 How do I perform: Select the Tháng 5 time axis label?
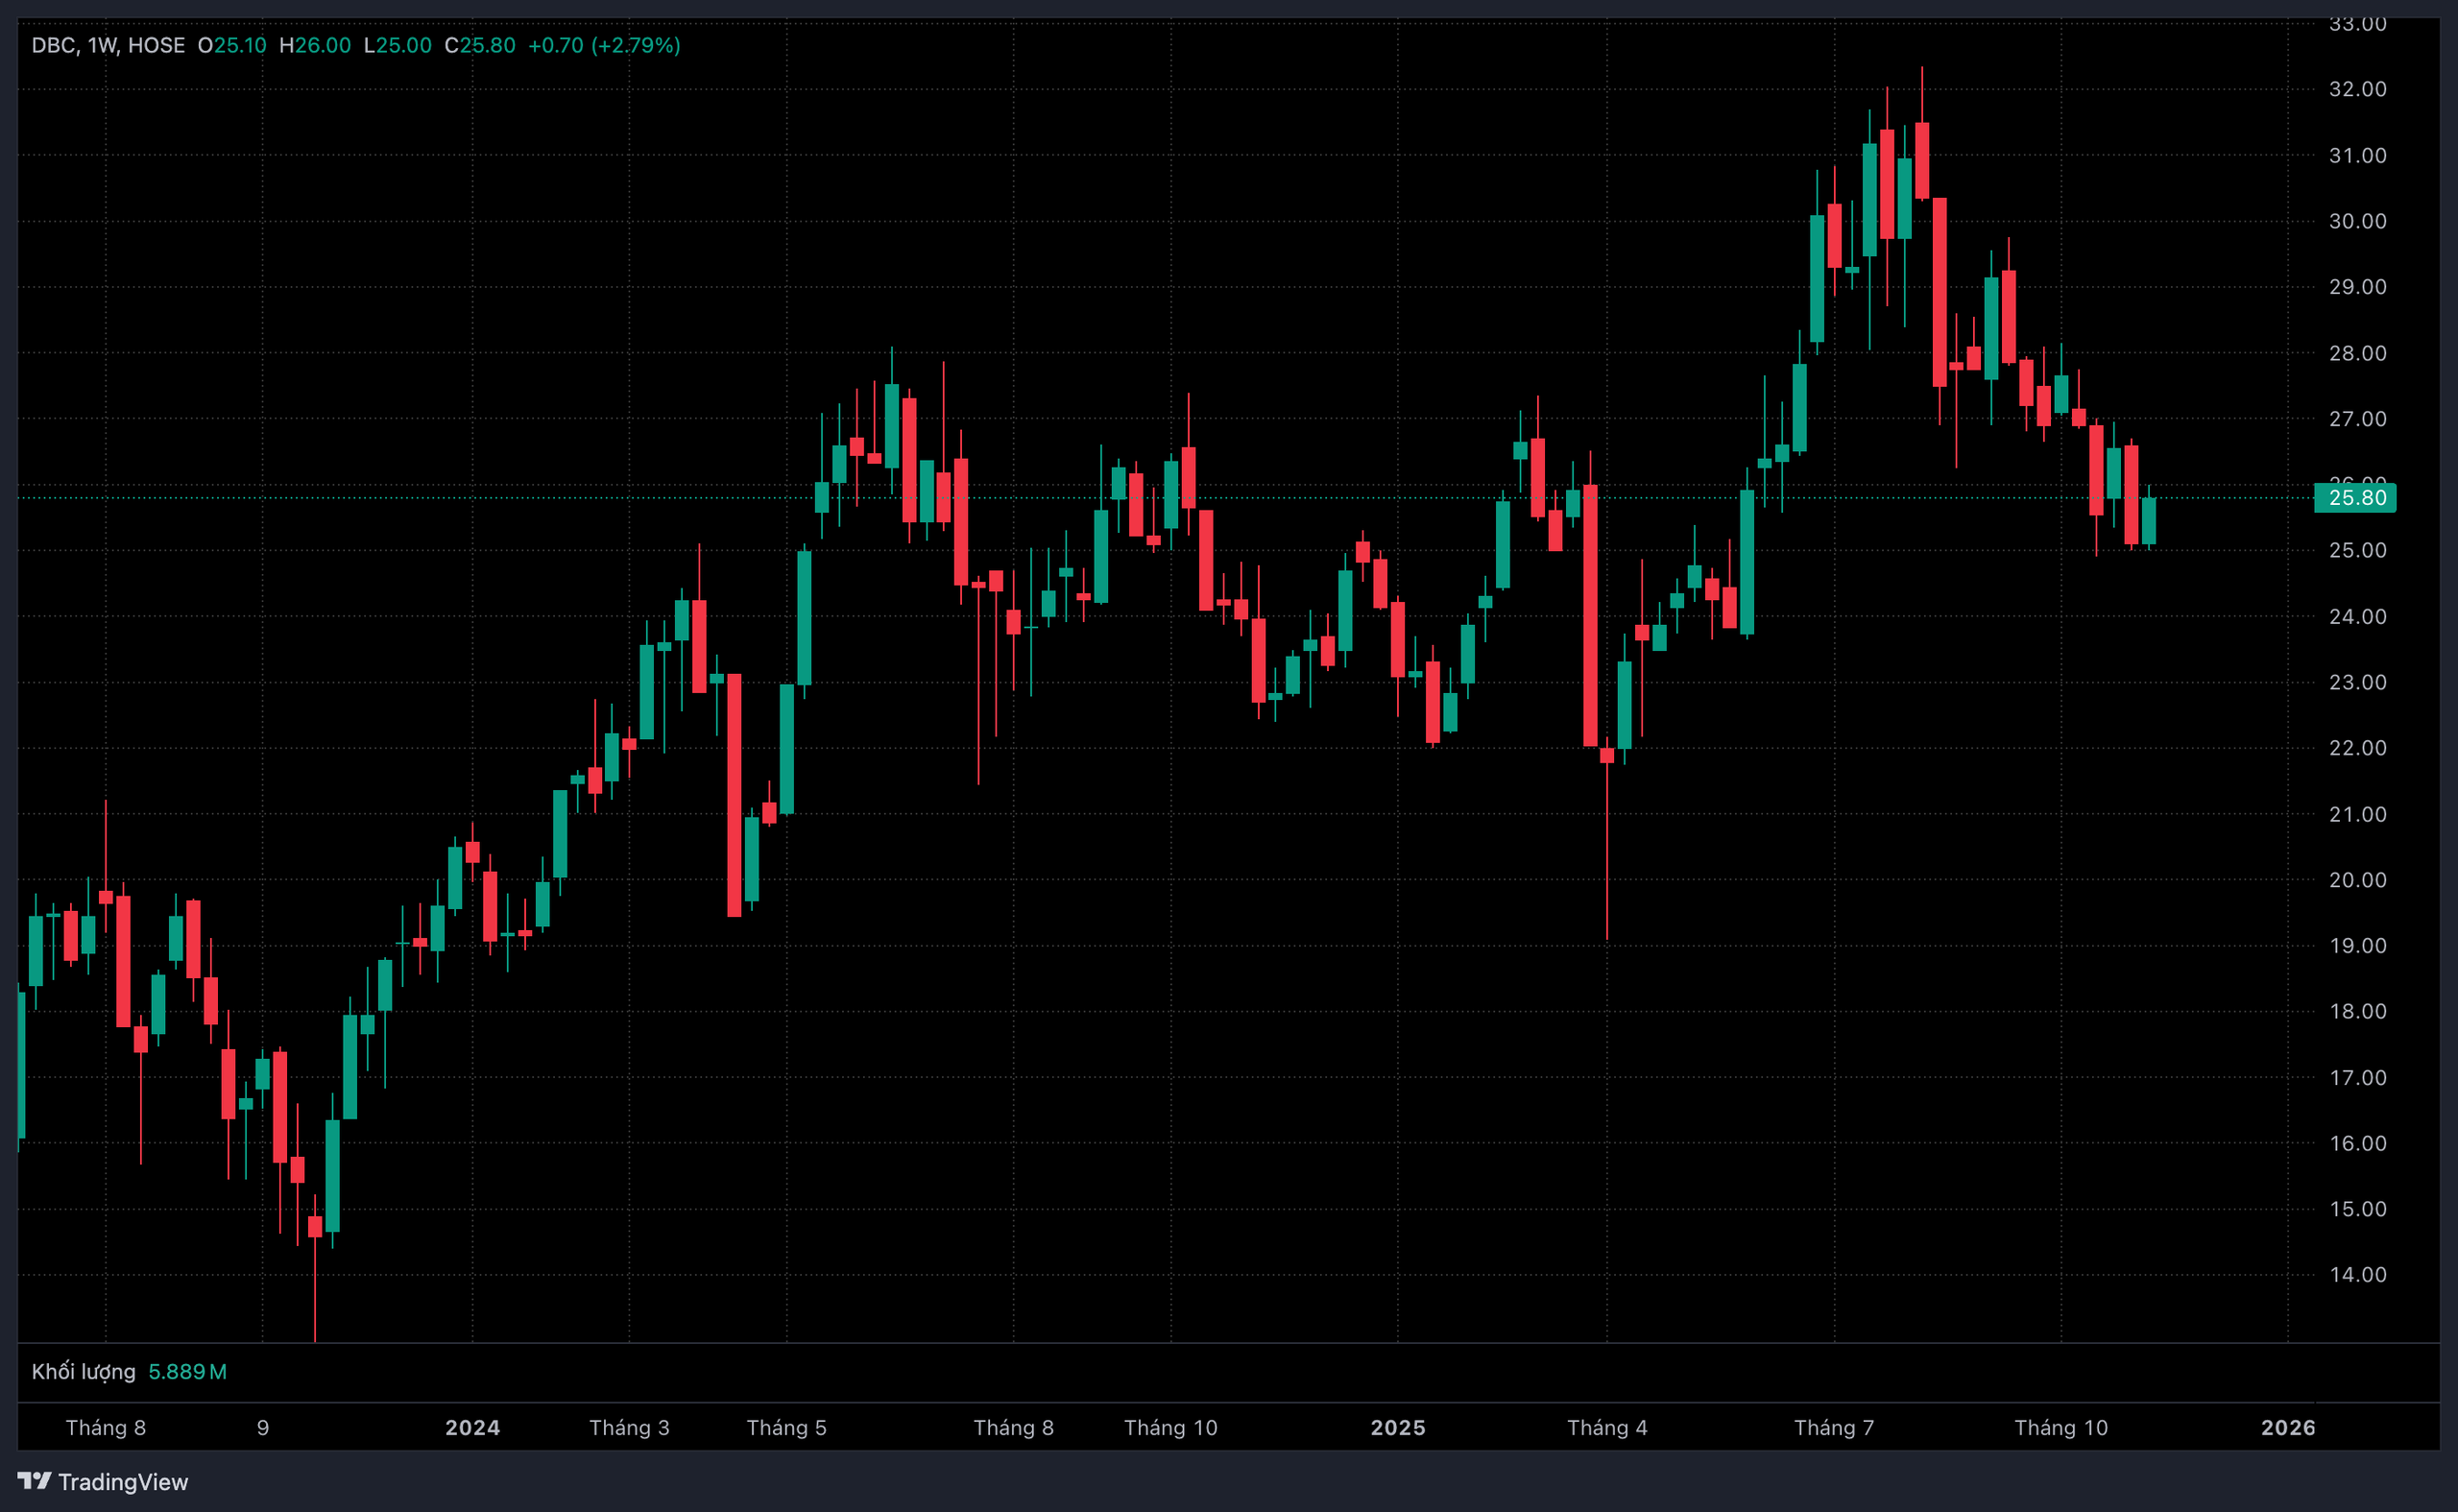[786, 1427]
